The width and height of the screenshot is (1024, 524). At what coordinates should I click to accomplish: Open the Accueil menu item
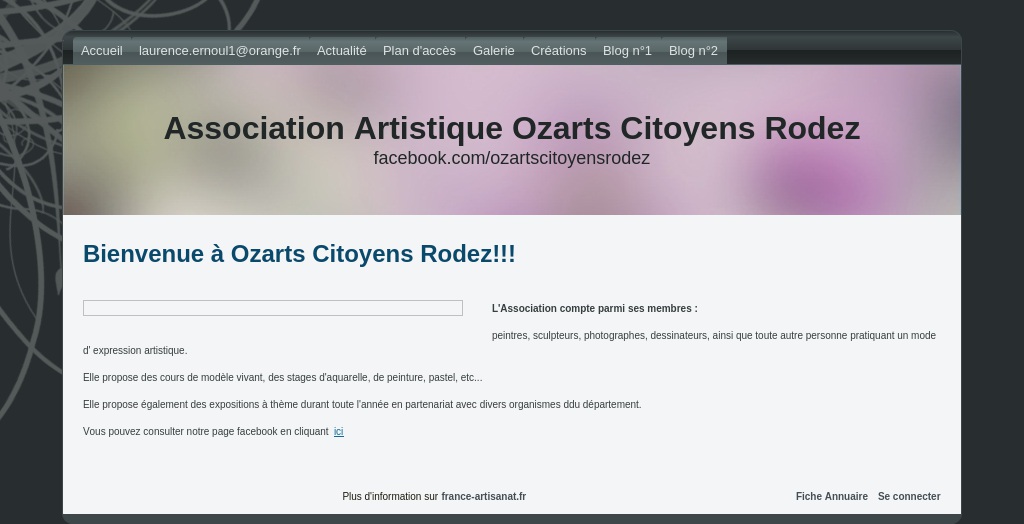tap(102, 51)
